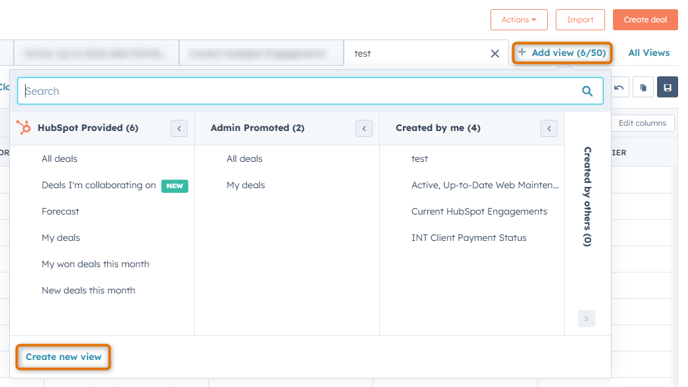The image size is (688, 387).
Task: Select My deals under Admin Promoted
Action: 246,185
